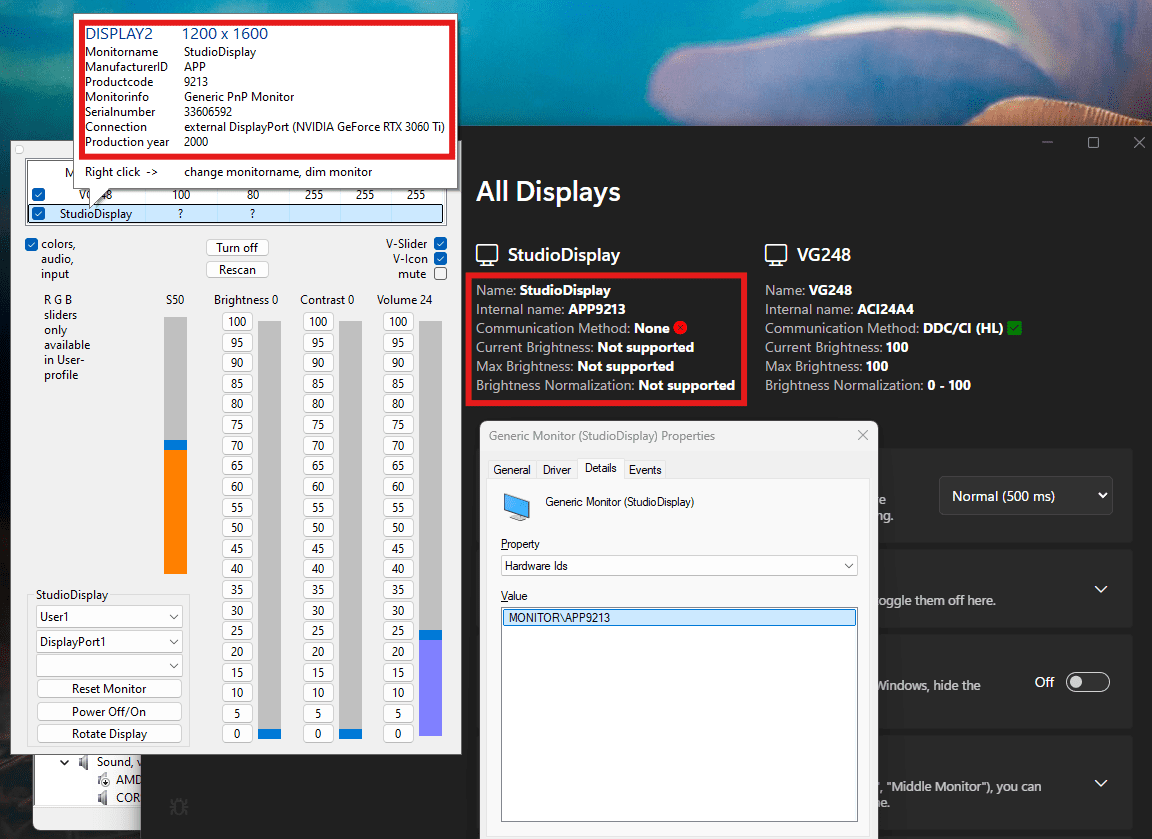
Task: Open the Normal (500 ms) dropdown
Action: coord(1025,496)
